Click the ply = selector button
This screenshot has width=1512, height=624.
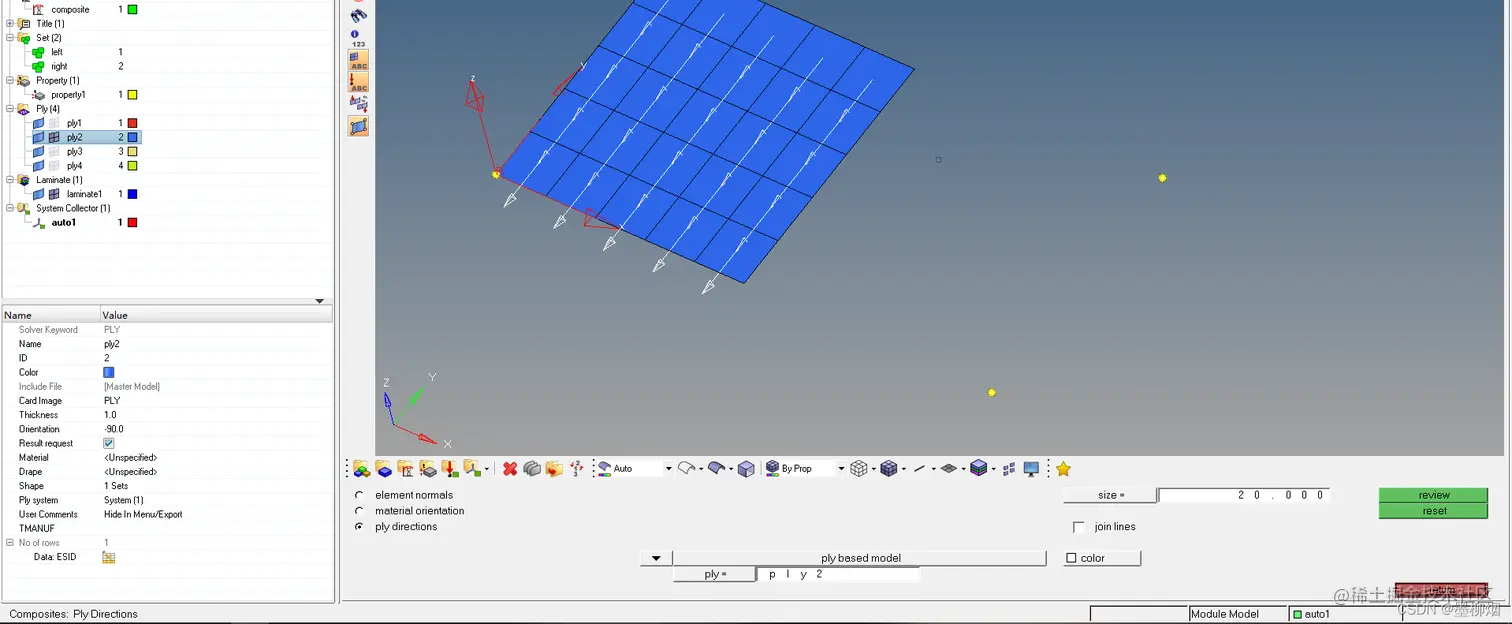714,574
